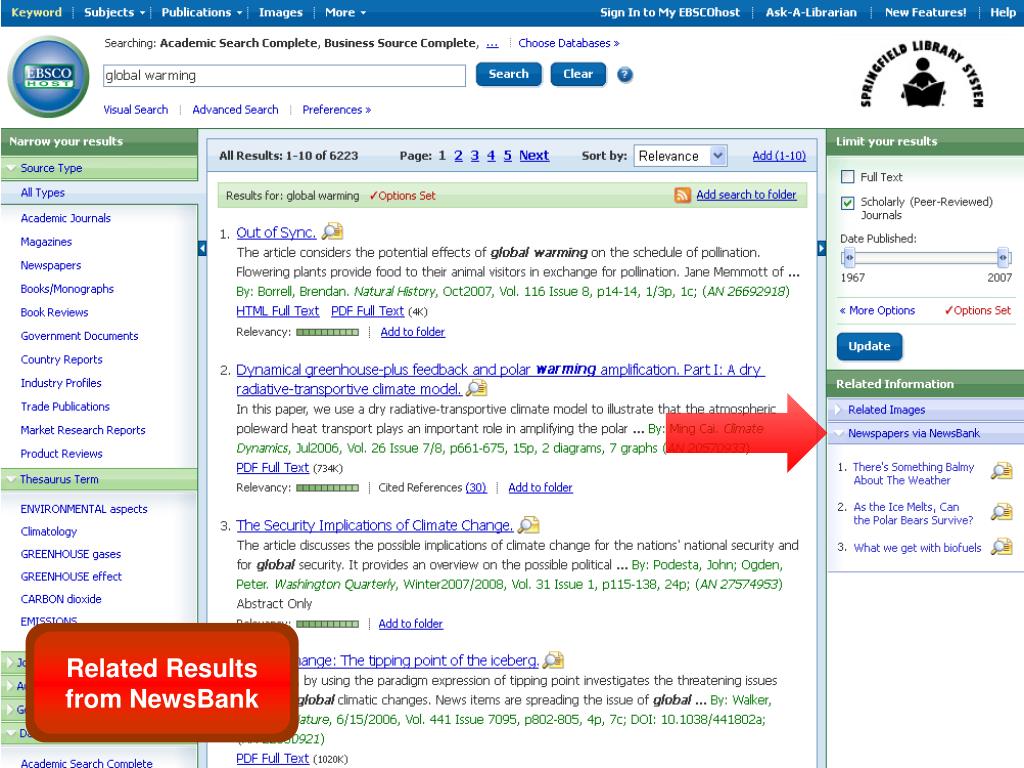Open Visual Search link
Screen dimensions: 1024x768
[x=135, y=110]
